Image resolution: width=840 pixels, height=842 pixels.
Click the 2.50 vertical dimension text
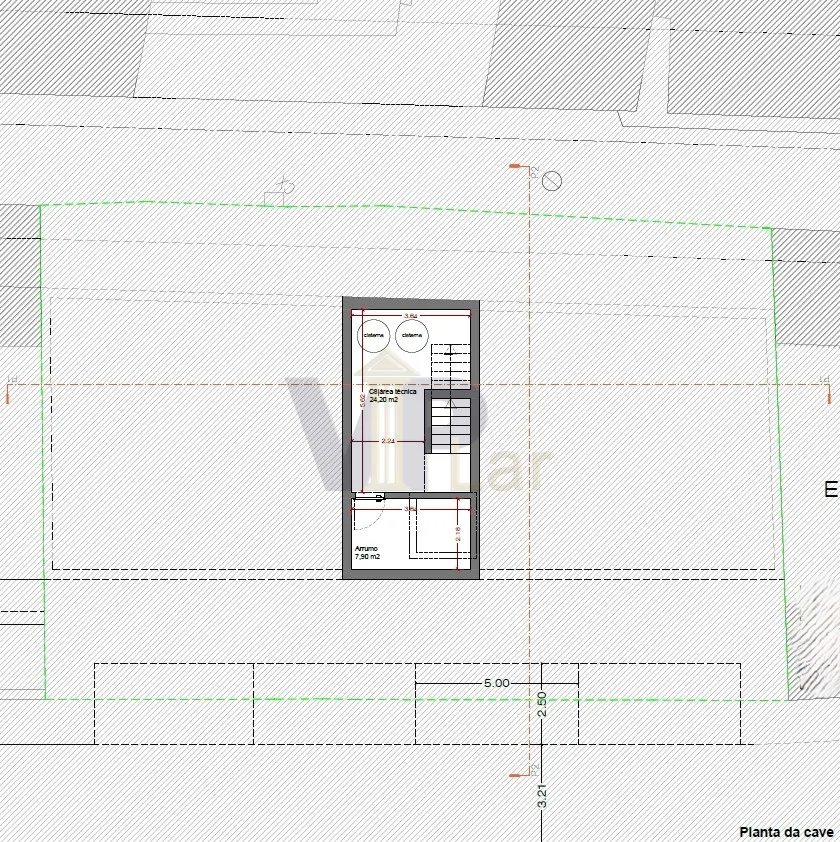point(541,704)
